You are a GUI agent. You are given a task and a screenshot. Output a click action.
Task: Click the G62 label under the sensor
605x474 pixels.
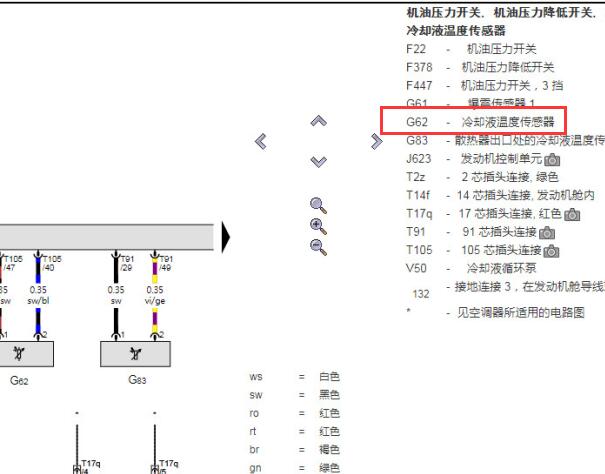pyautogui.click(x=19, y=381)
